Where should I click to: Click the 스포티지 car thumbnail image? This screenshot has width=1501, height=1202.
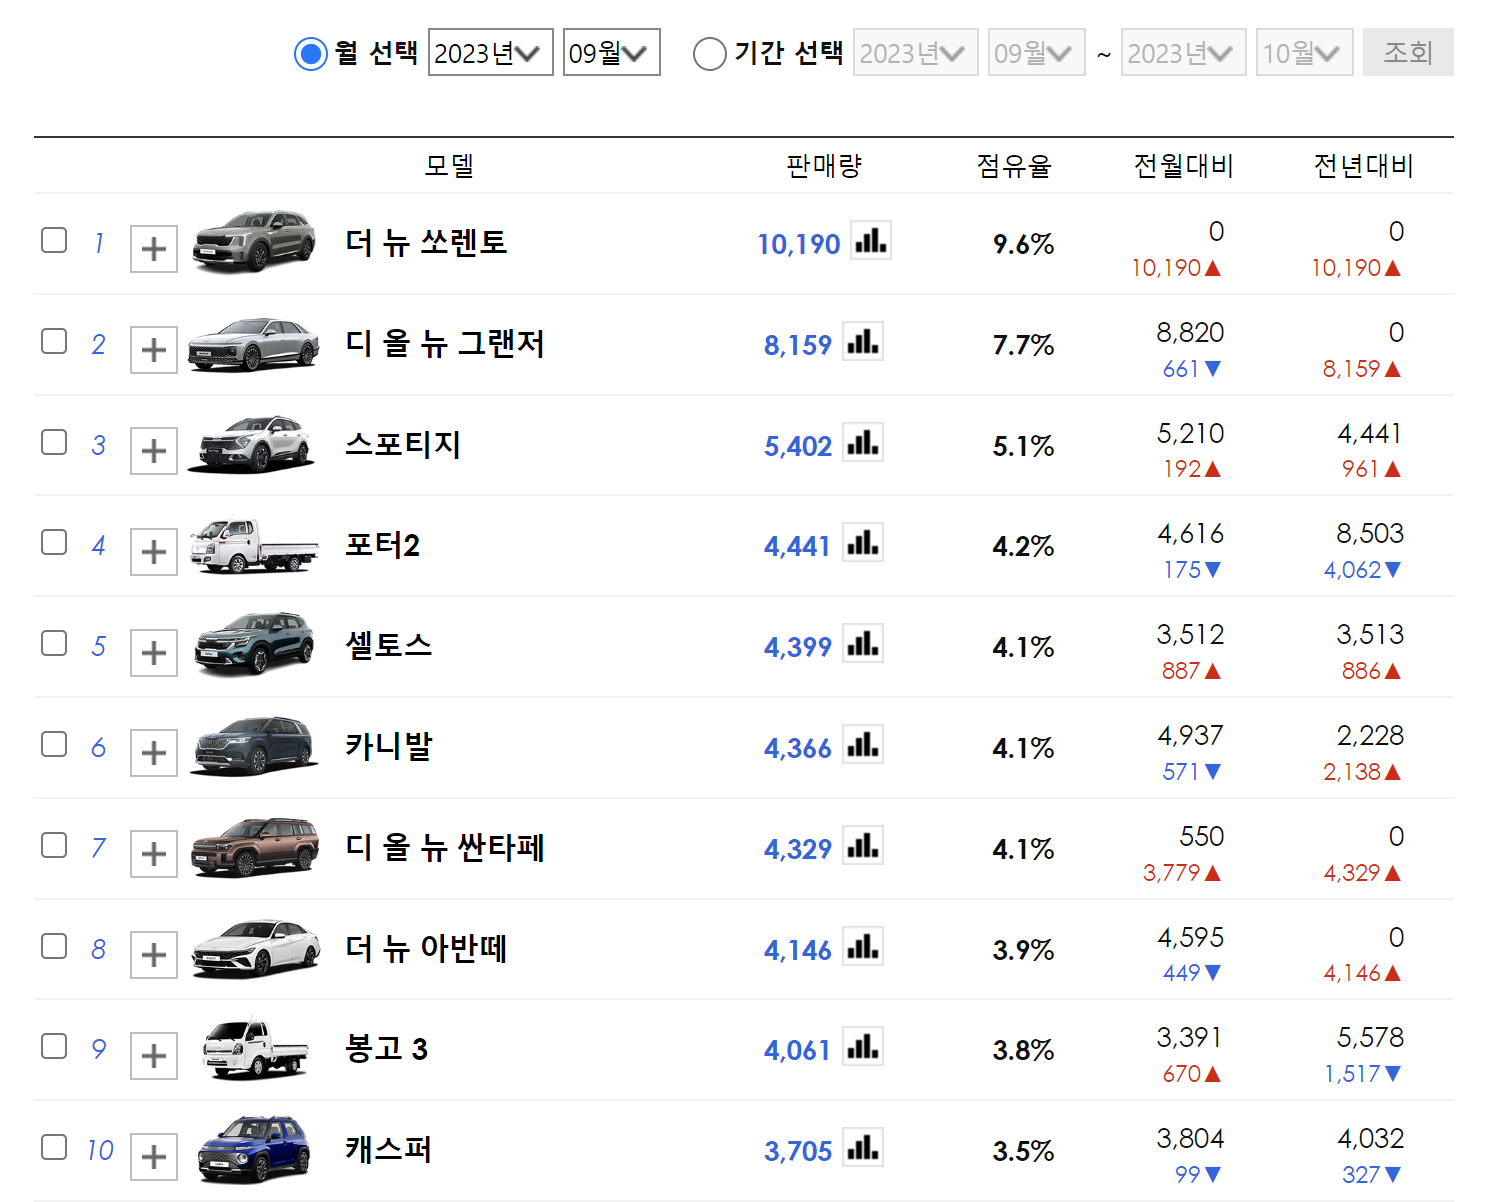coord(254,444)
